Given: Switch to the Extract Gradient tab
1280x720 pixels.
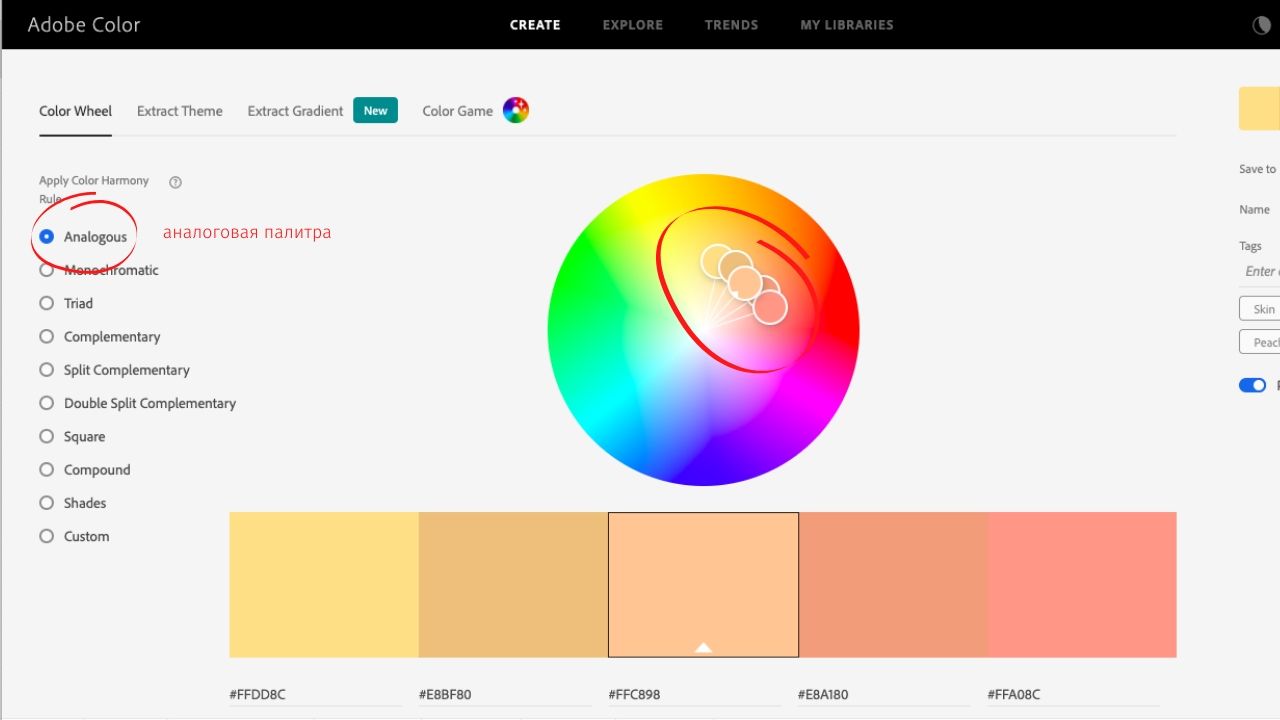Looking at the screenshot, I should (295, 111).
